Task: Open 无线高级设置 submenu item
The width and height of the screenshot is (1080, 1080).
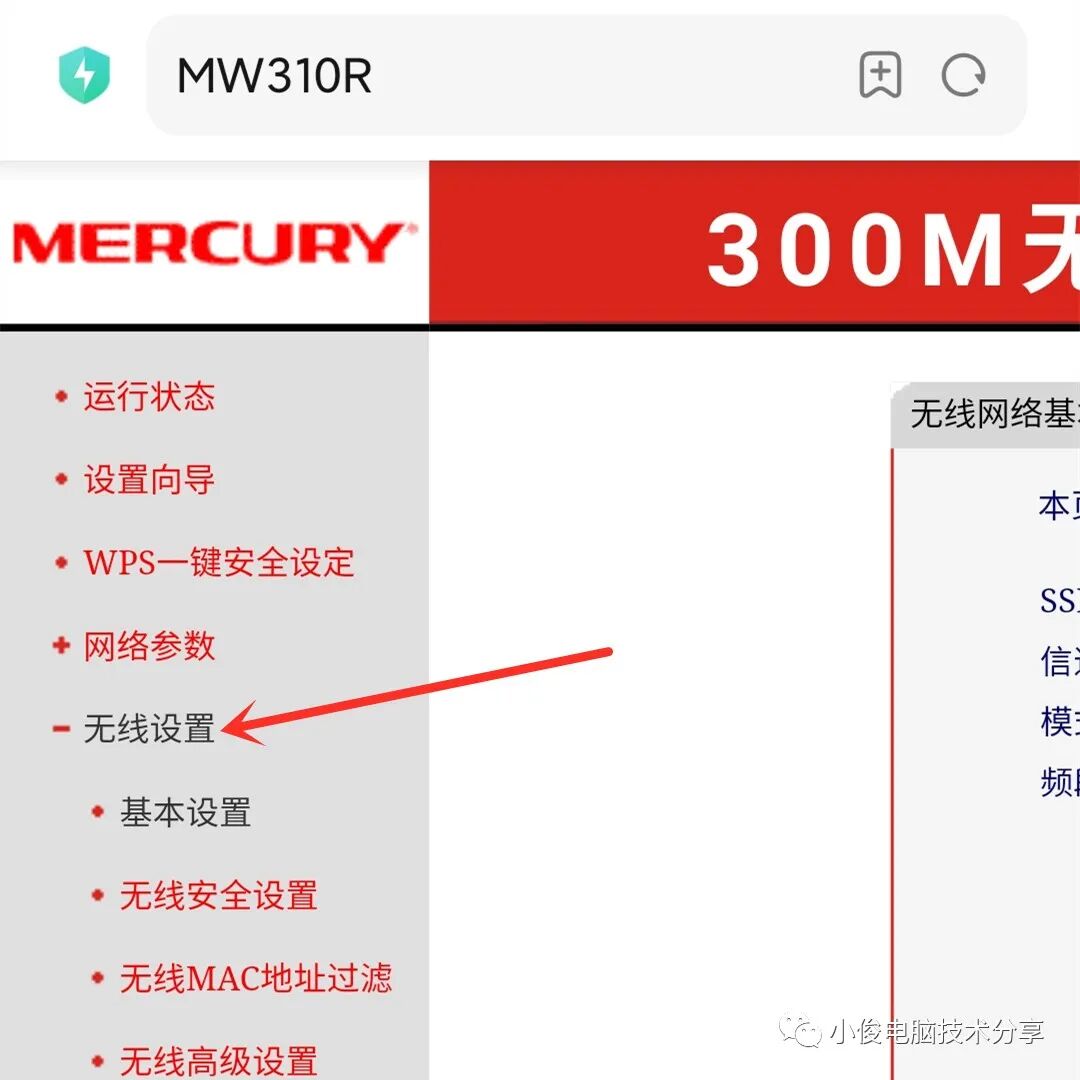Action: coord(219,1061)
